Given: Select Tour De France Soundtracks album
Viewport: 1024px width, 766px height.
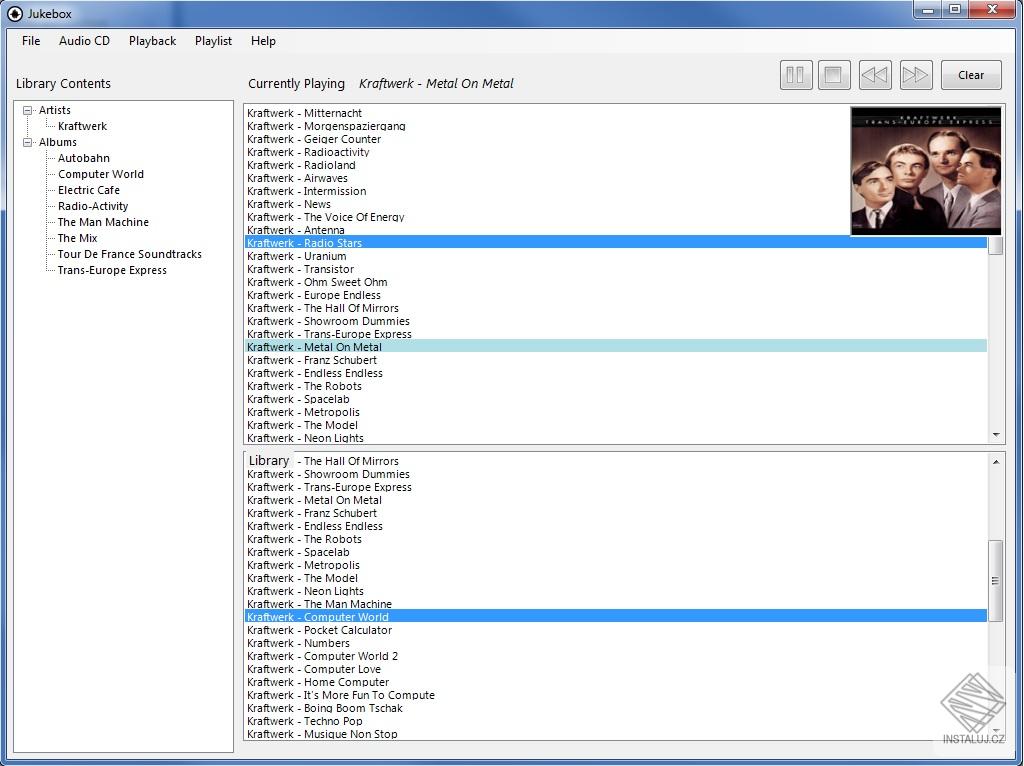Looking at the screenshot, I should point(129,254).
